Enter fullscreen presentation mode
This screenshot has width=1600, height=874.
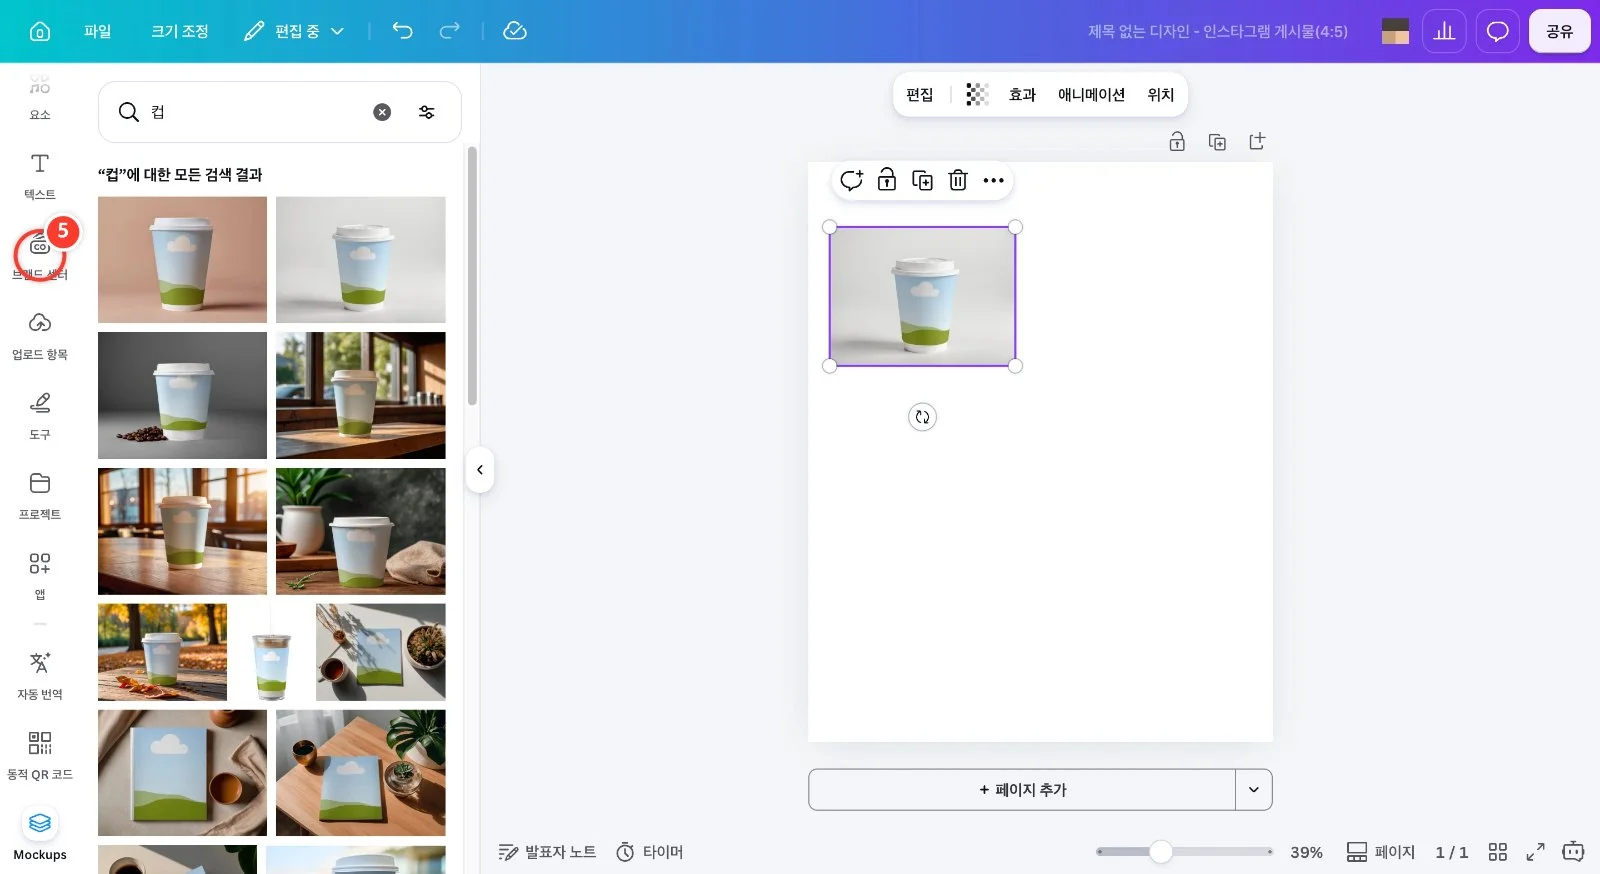coord(1535,852)
